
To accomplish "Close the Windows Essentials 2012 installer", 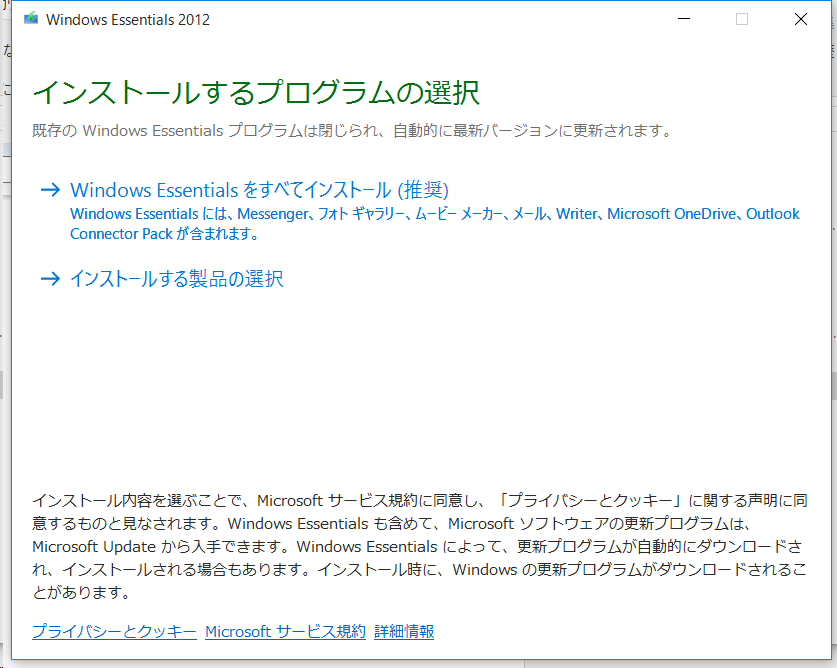I will [x=800, y=19].
